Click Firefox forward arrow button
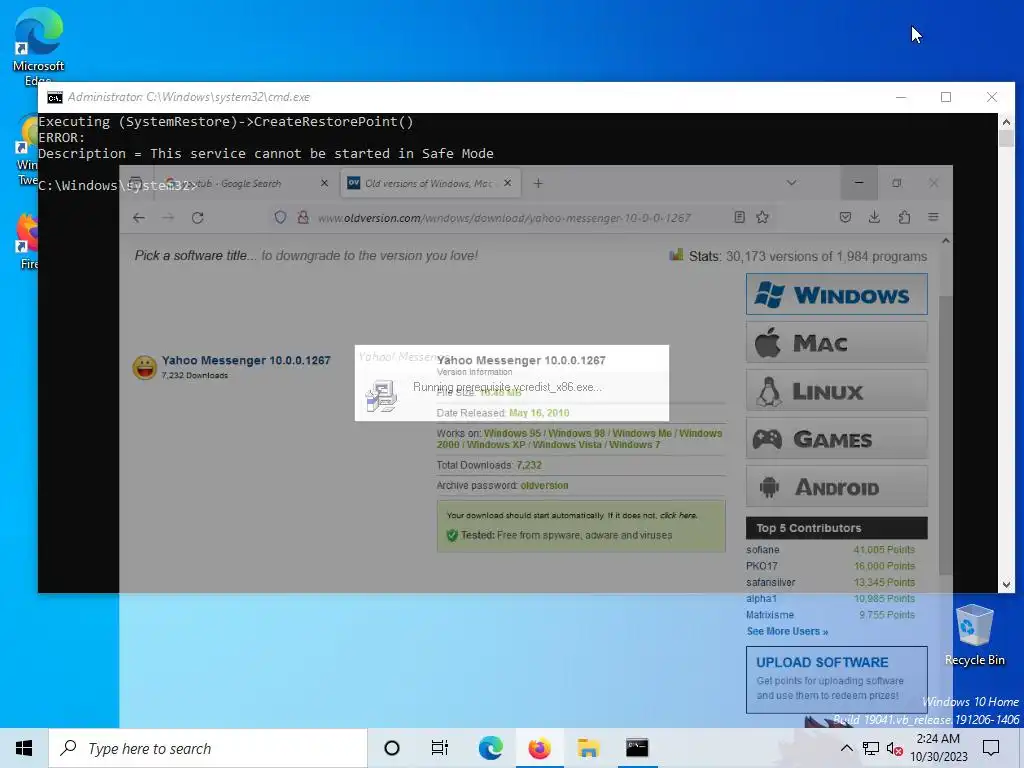The width and height of the screenshot is (1024, 768). pyautogui.click(x=168, y=217)
